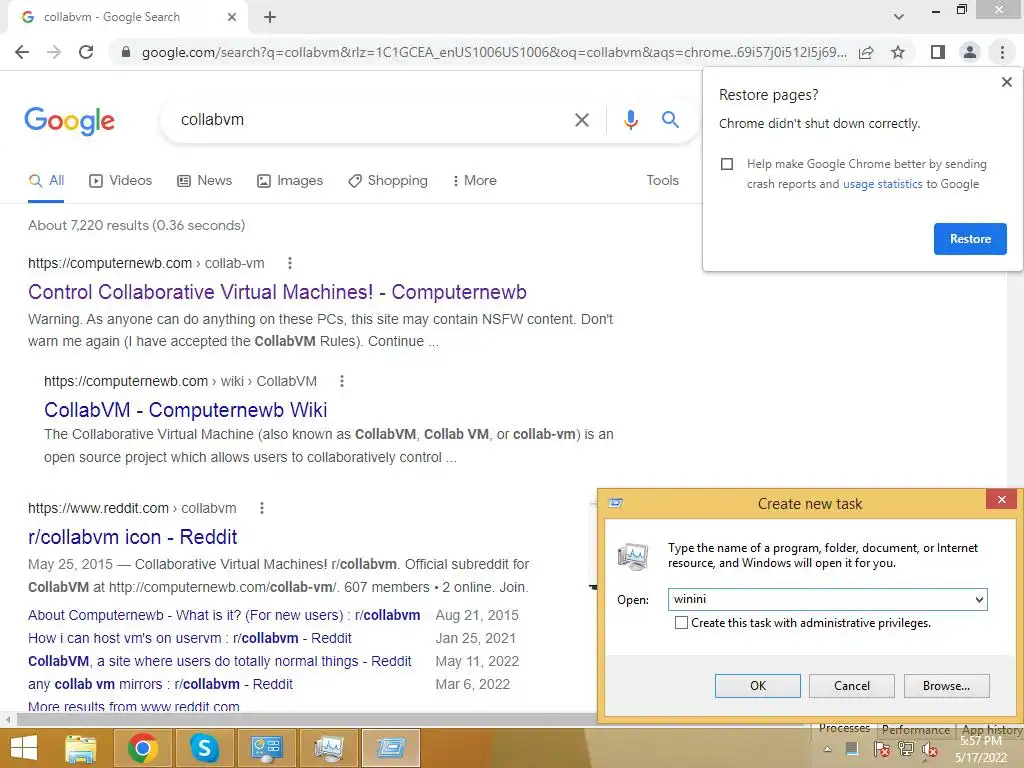The image size is (1024, 768).
Task: Switch to Images results tab
Action: coord(290,181)
